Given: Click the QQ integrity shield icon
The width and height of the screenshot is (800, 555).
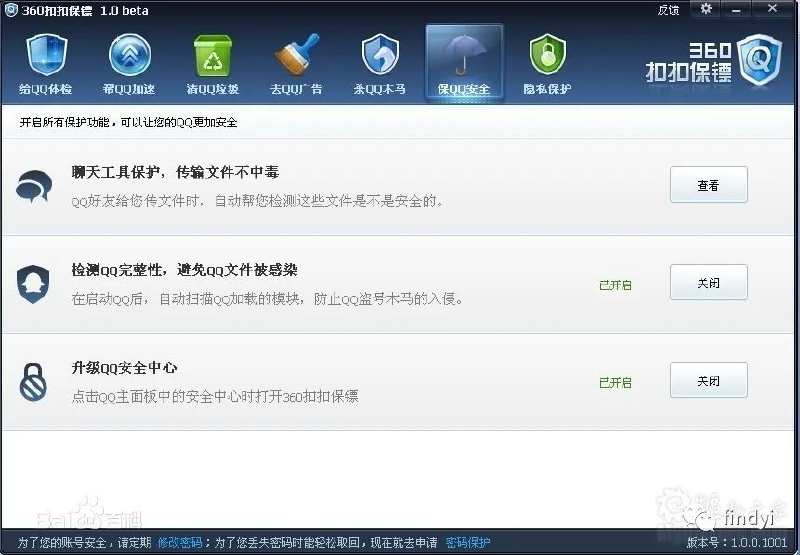Looking at the screenshot, I should pyautogui.click(x=33, y=284).
